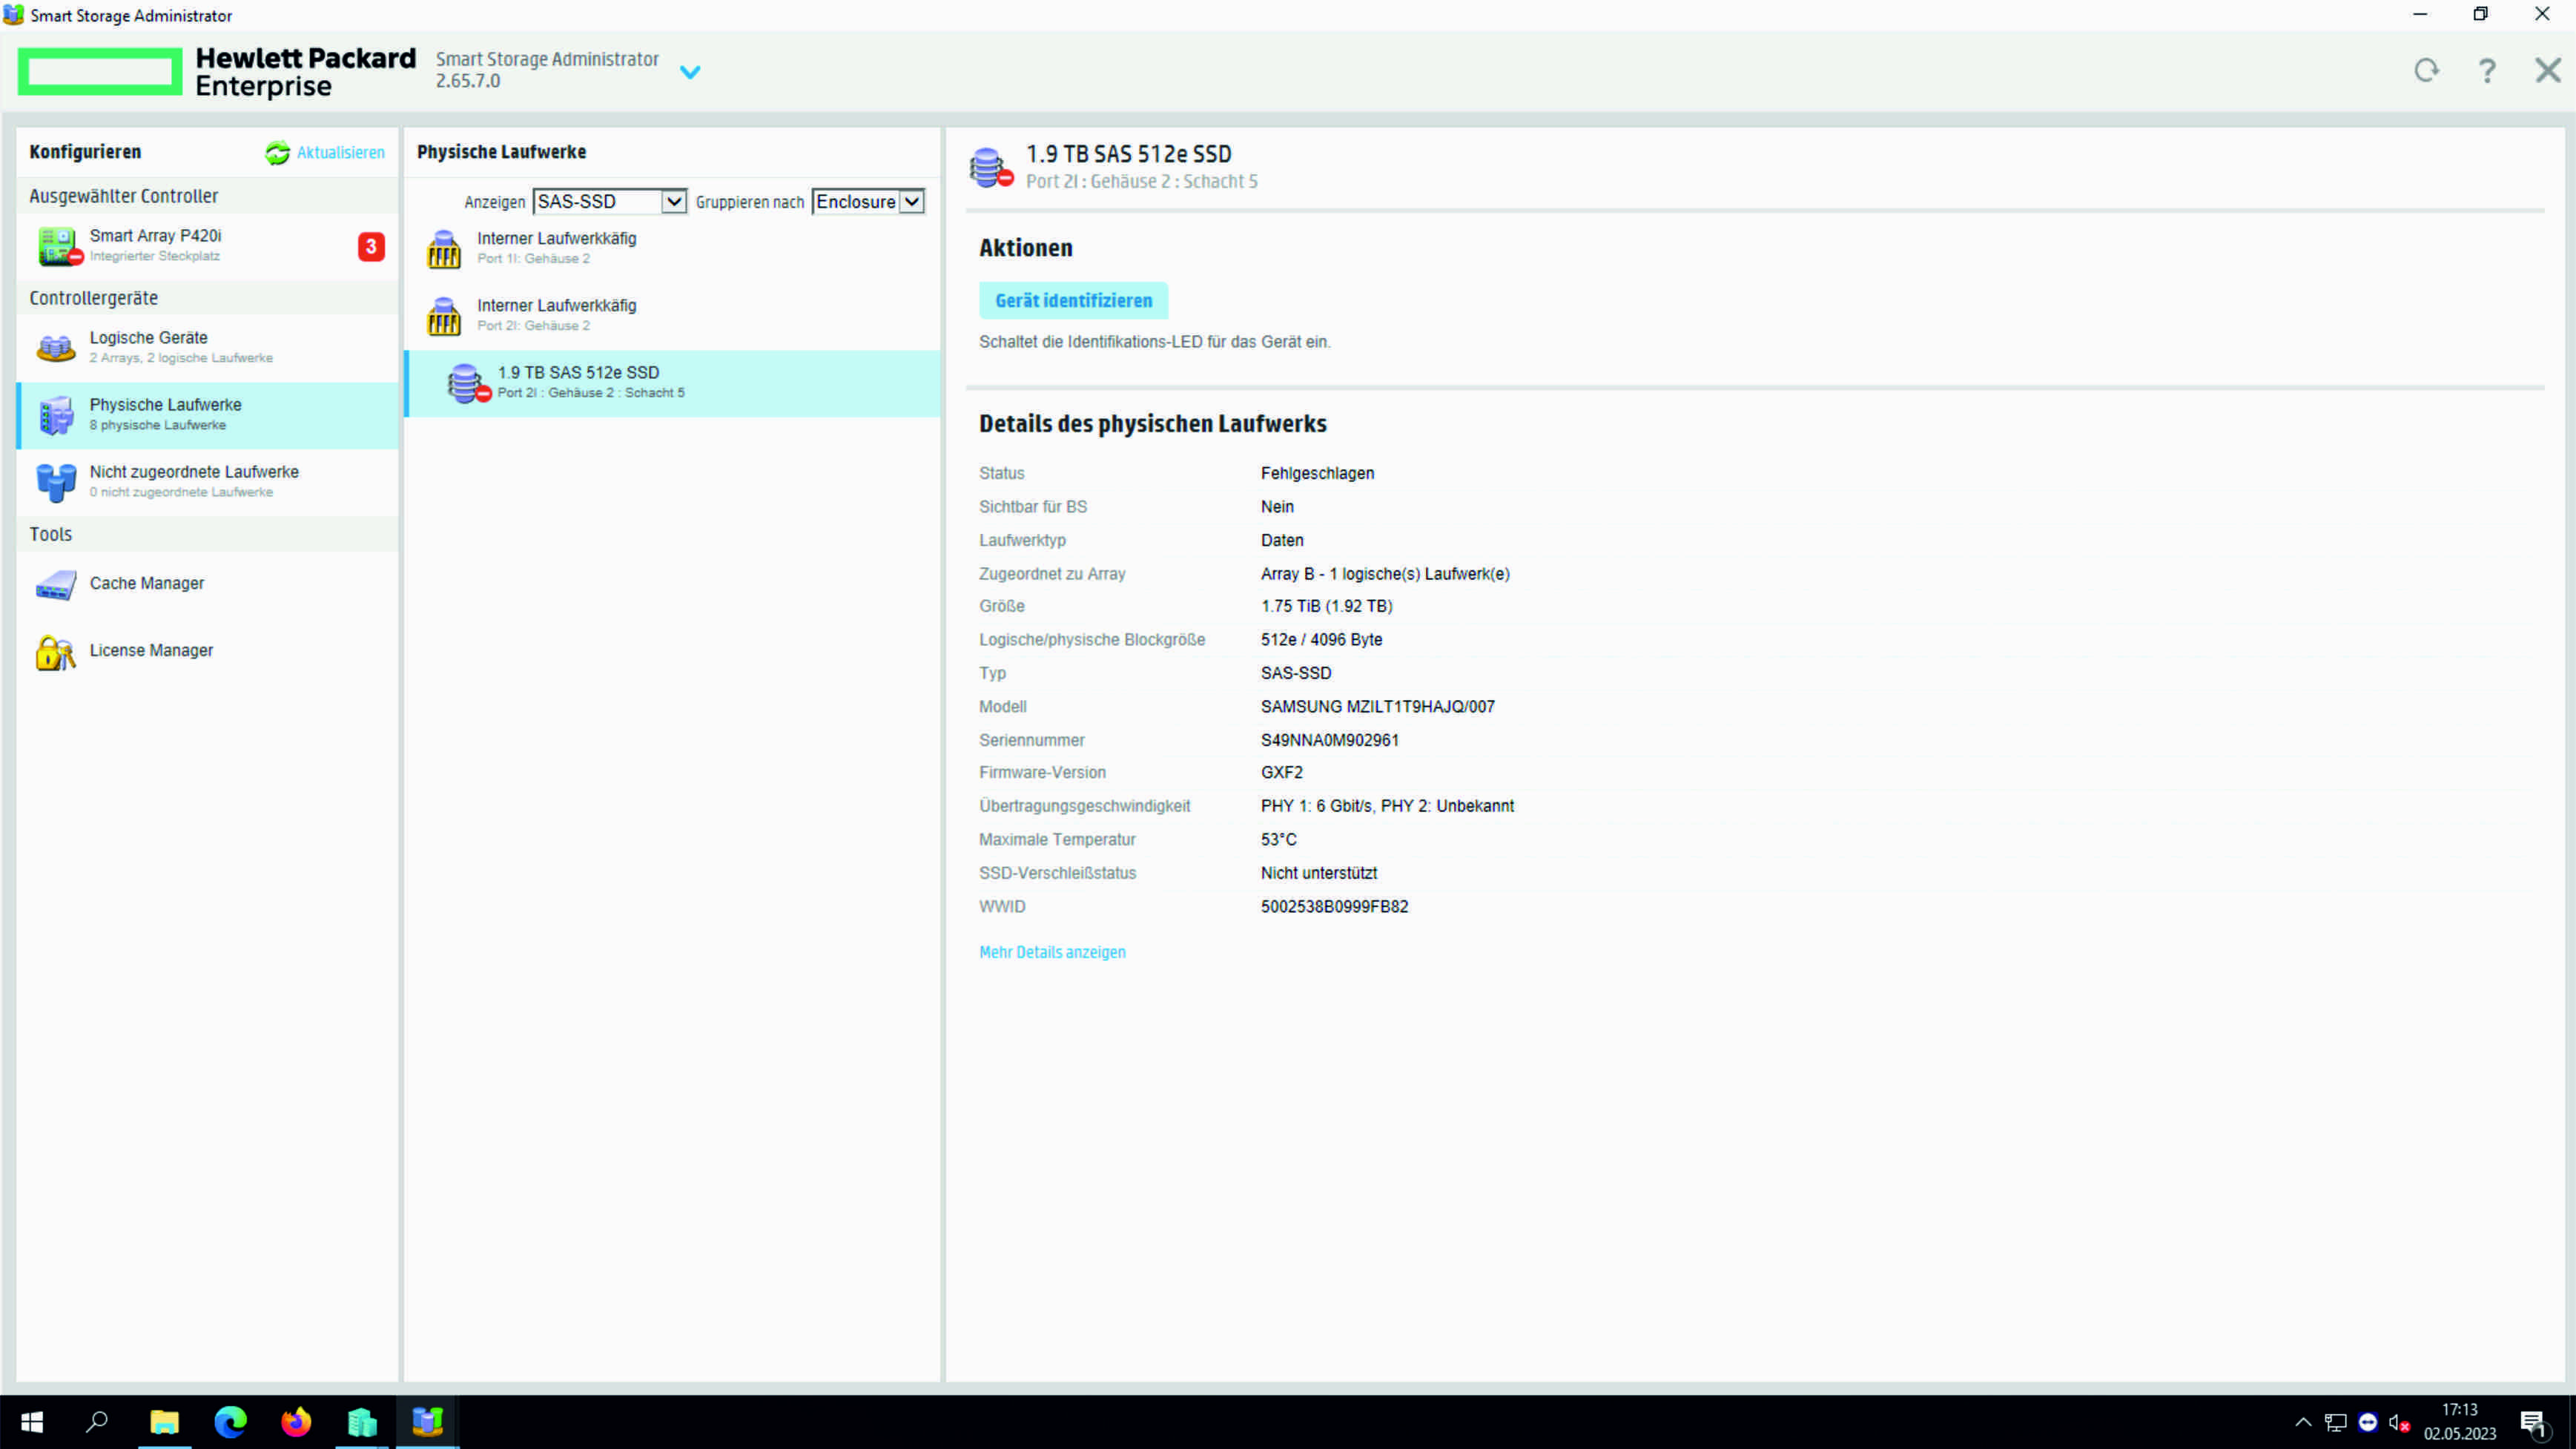Open File Explorer from the taskbar
Screen dimensions: 2576x1449
pyautogui.click(x=164, y=1421)
